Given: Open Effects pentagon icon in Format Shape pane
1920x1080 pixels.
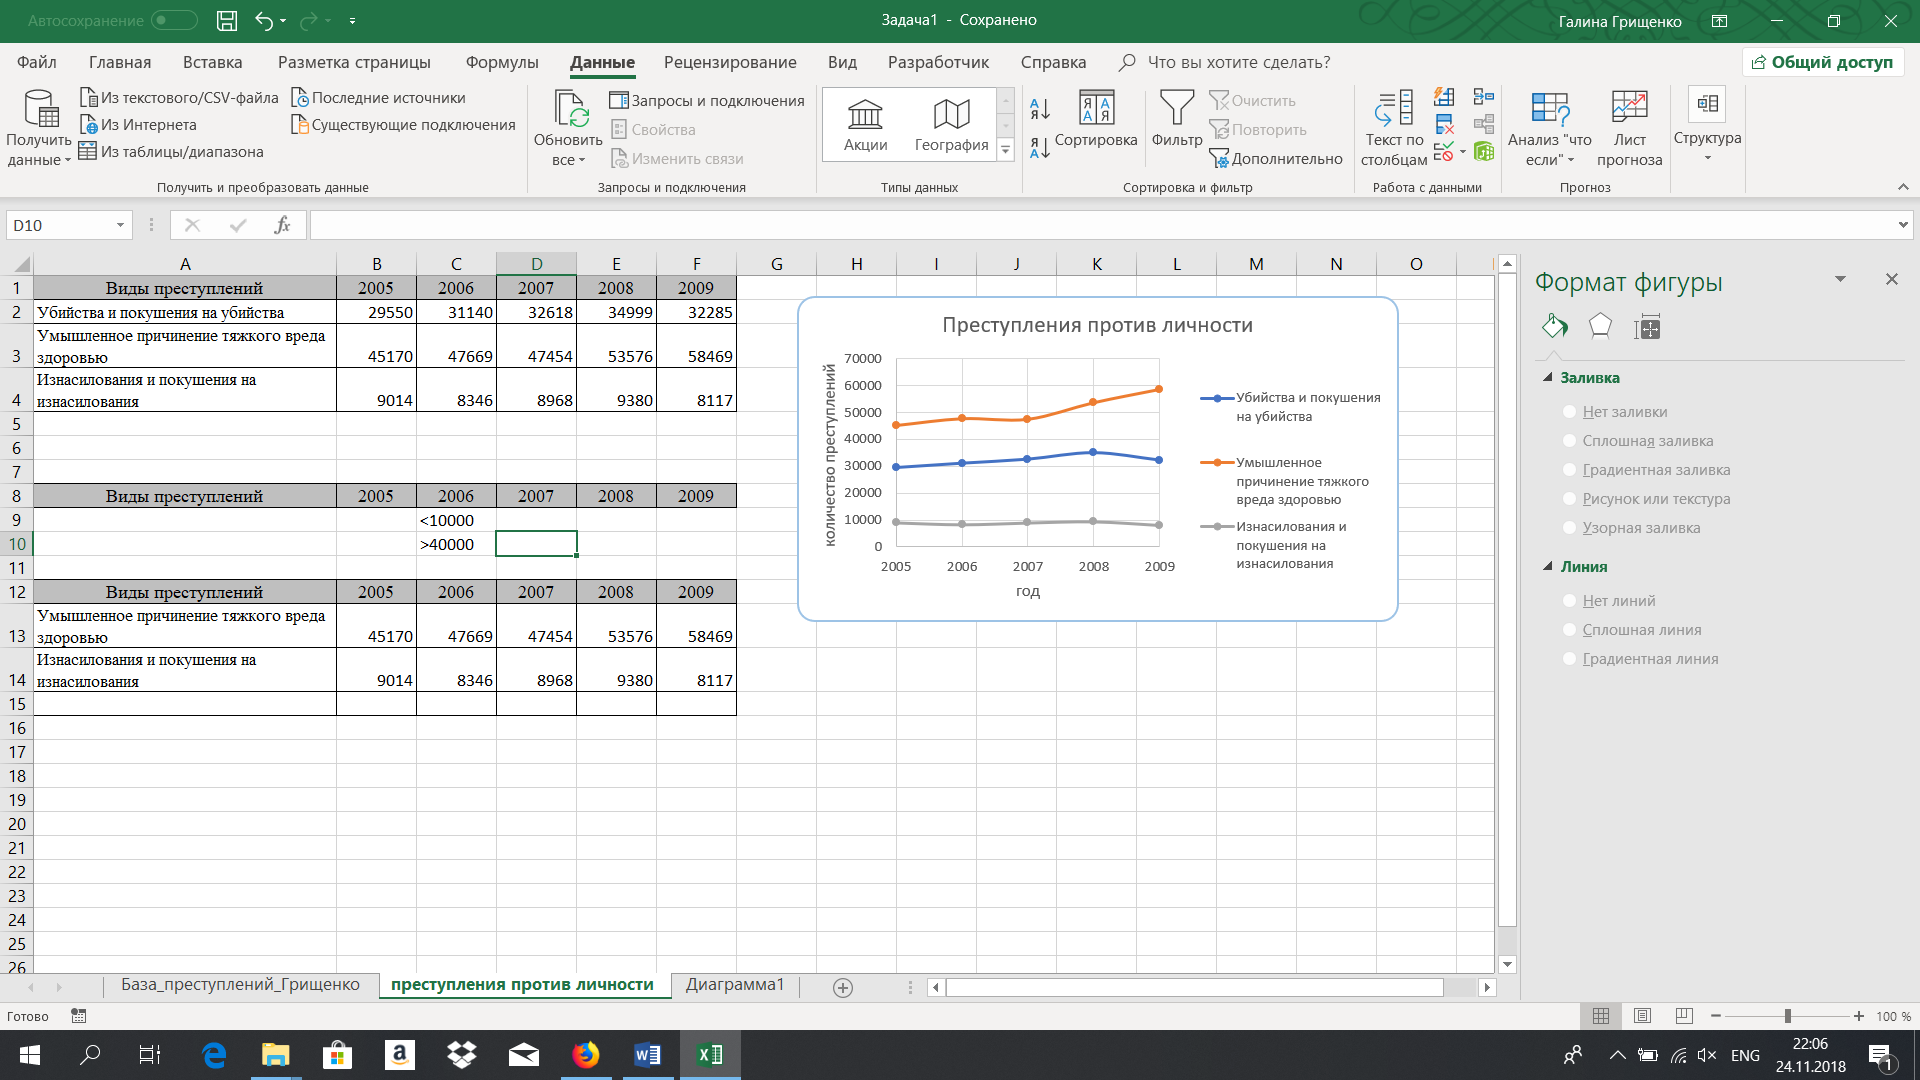Looking at the screenshot, I should click(x=1600, y=326).
